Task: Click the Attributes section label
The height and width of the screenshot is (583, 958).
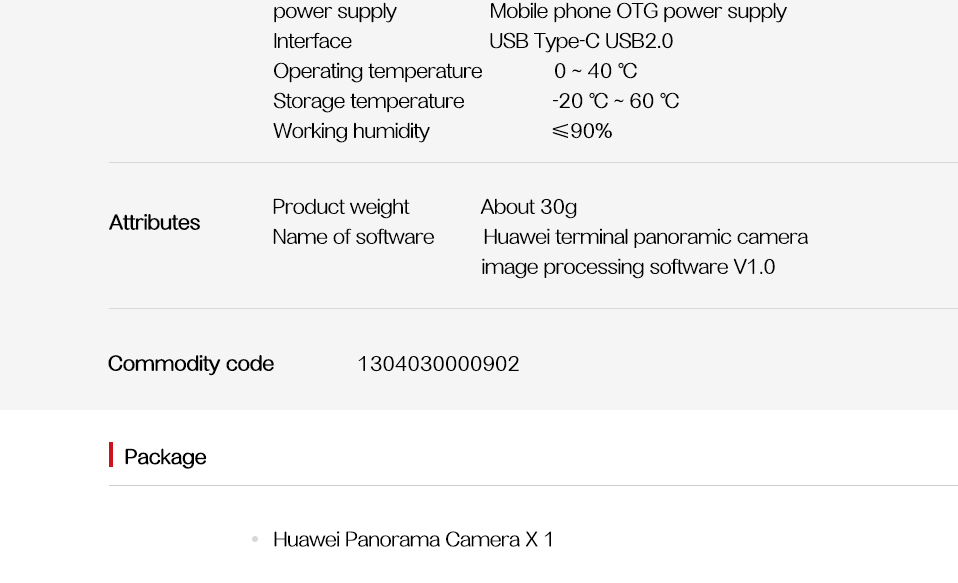Action: (155, 222)
